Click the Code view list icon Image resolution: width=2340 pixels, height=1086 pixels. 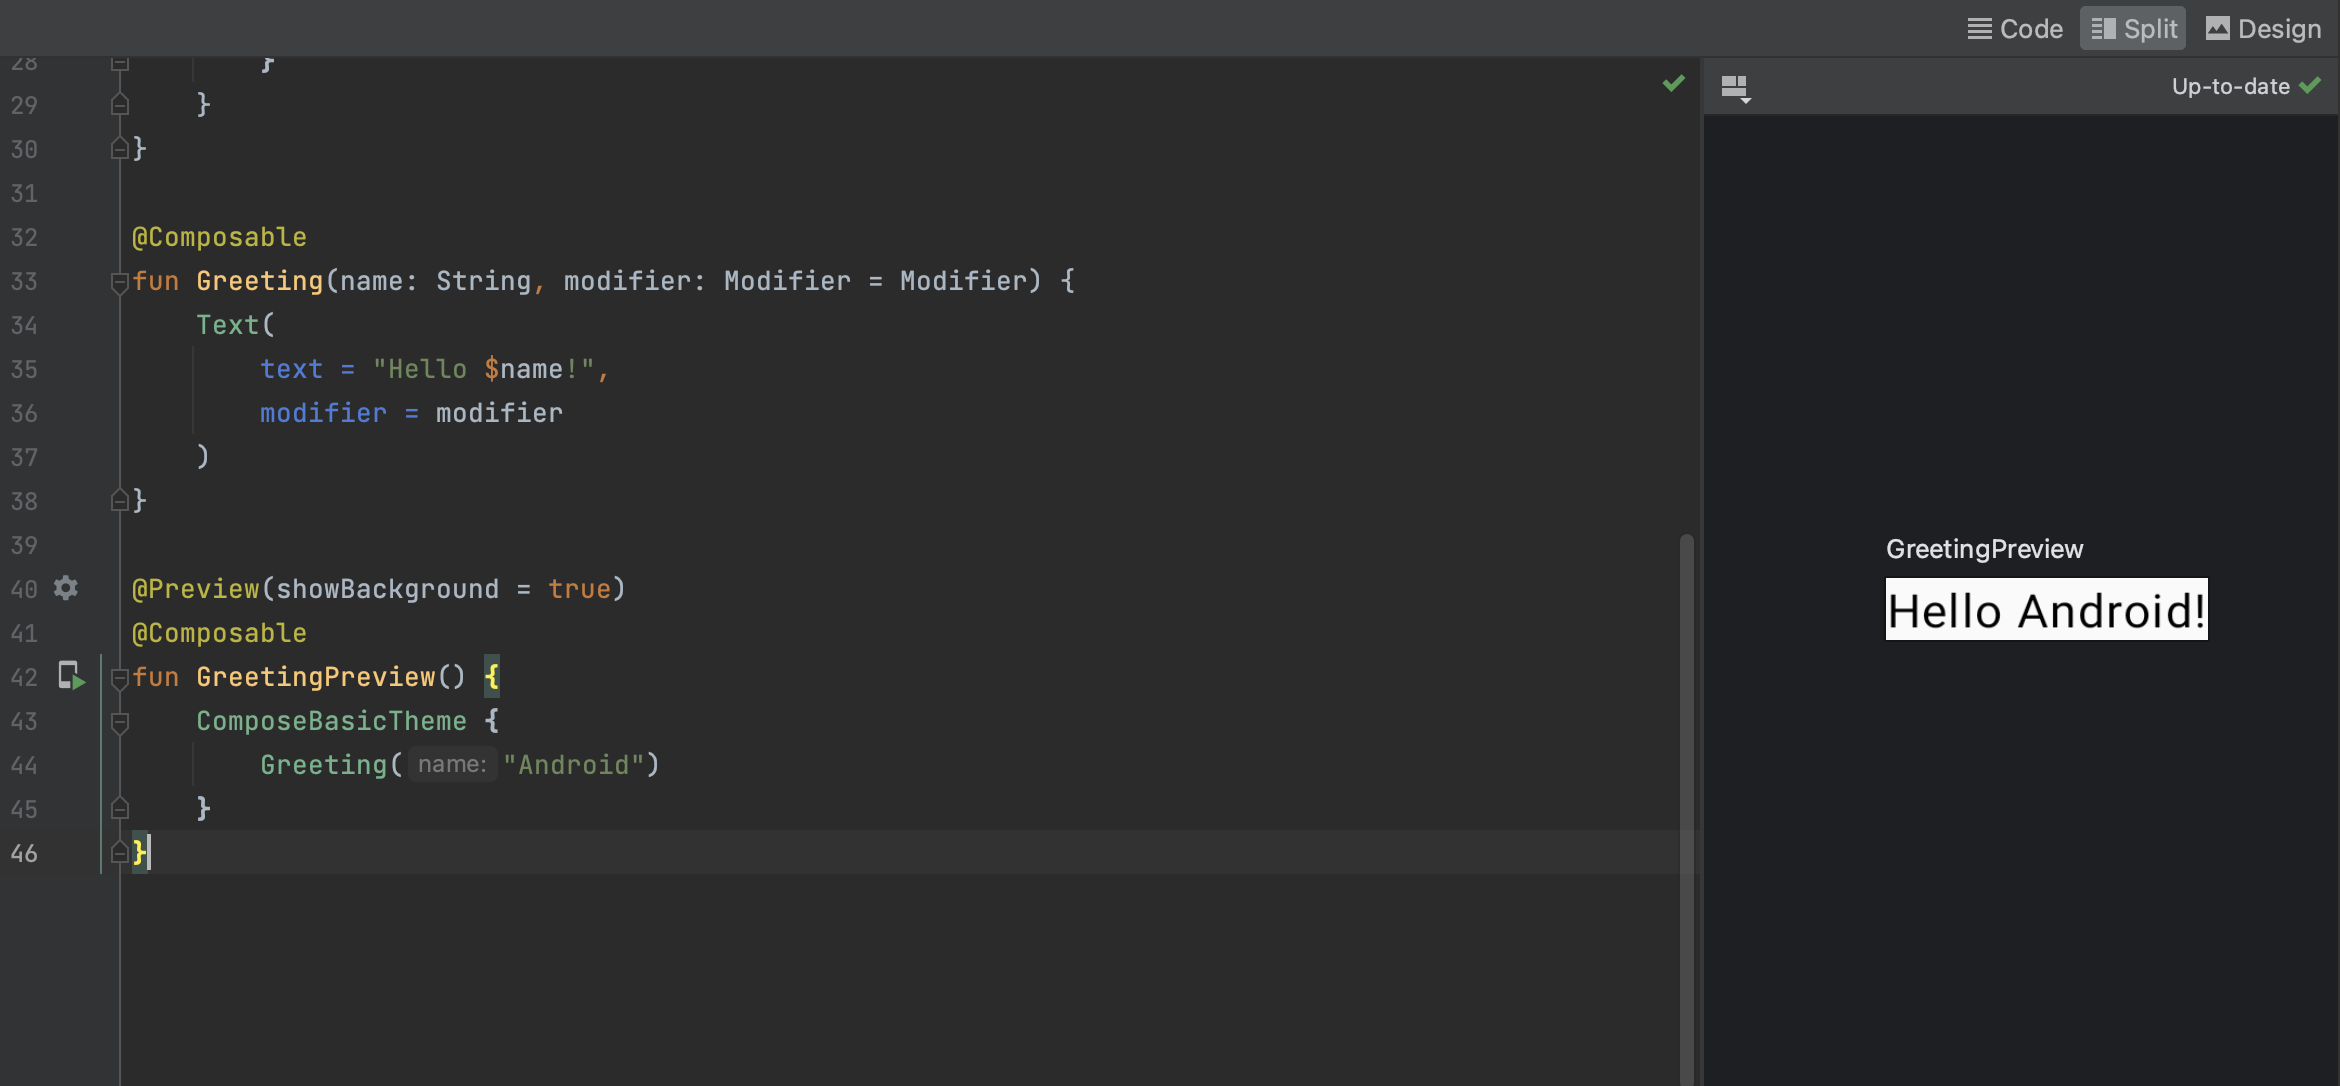(1979, 29)
